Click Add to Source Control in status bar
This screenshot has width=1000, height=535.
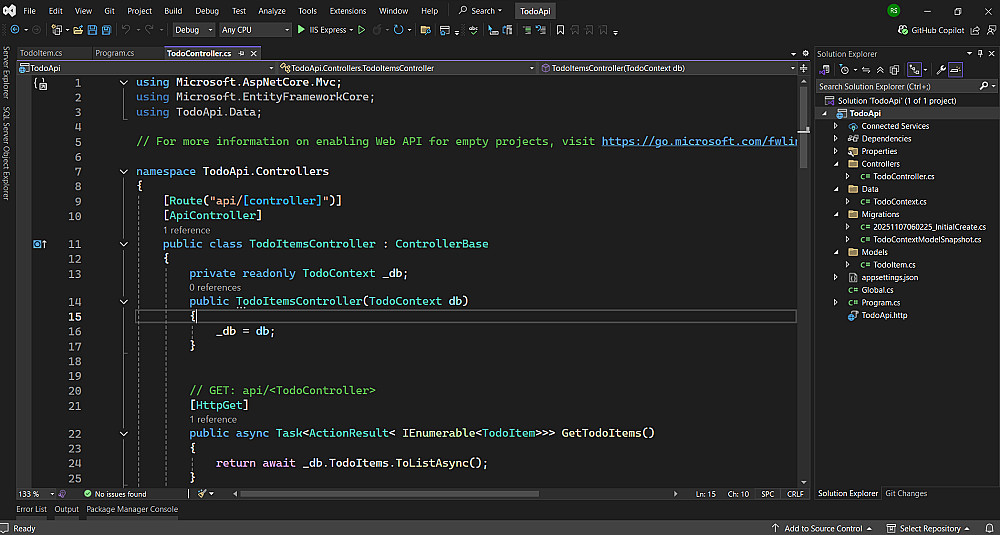coord(822,528)
